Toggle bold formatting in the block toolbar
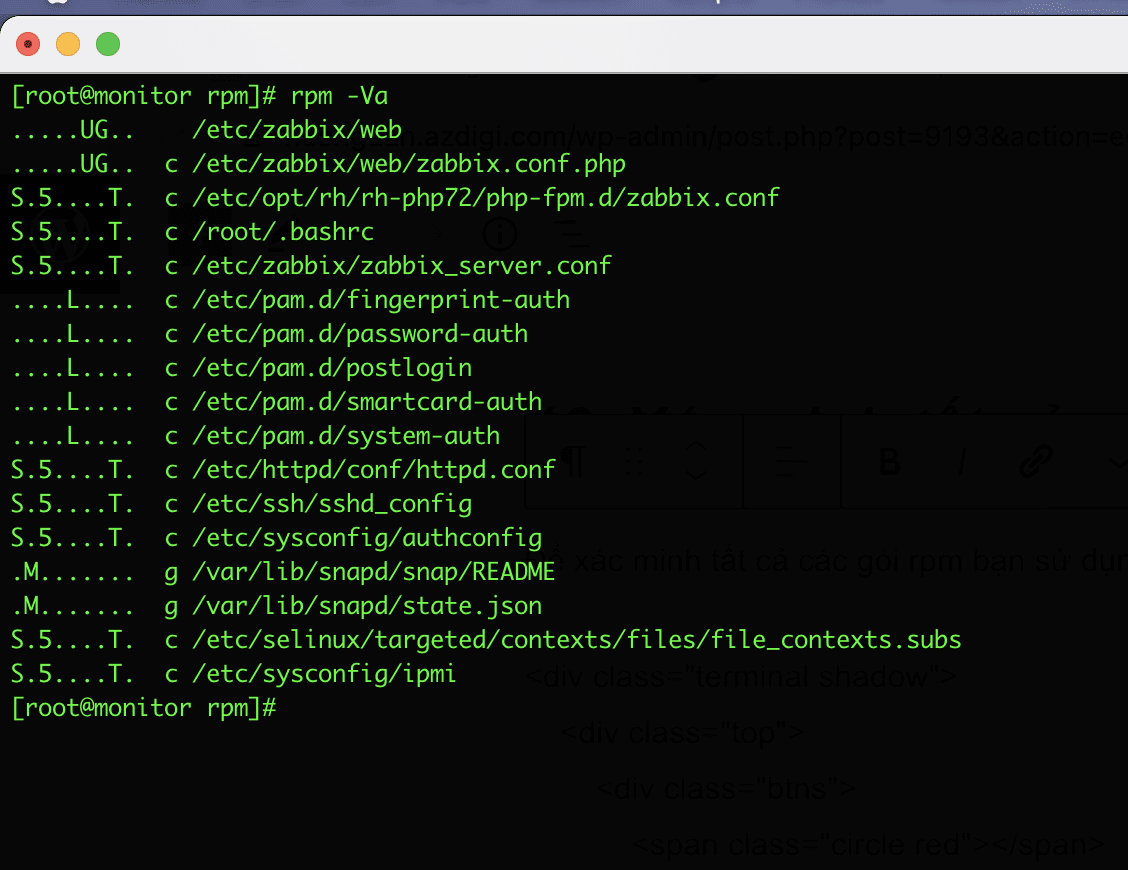Viewport: 1128px width, 870px height. point(889,462)
